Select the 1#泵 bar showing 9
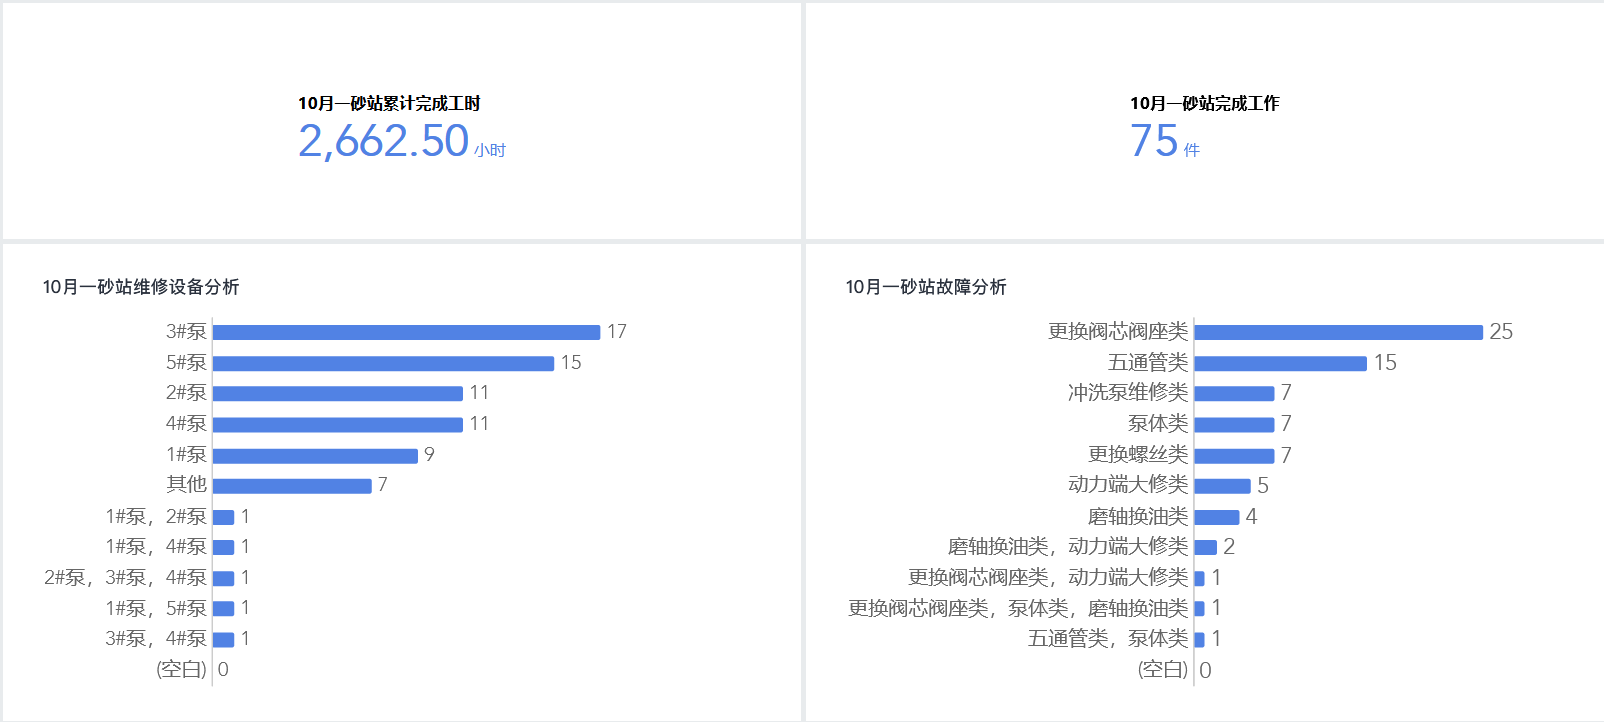 tap(315, 456)
